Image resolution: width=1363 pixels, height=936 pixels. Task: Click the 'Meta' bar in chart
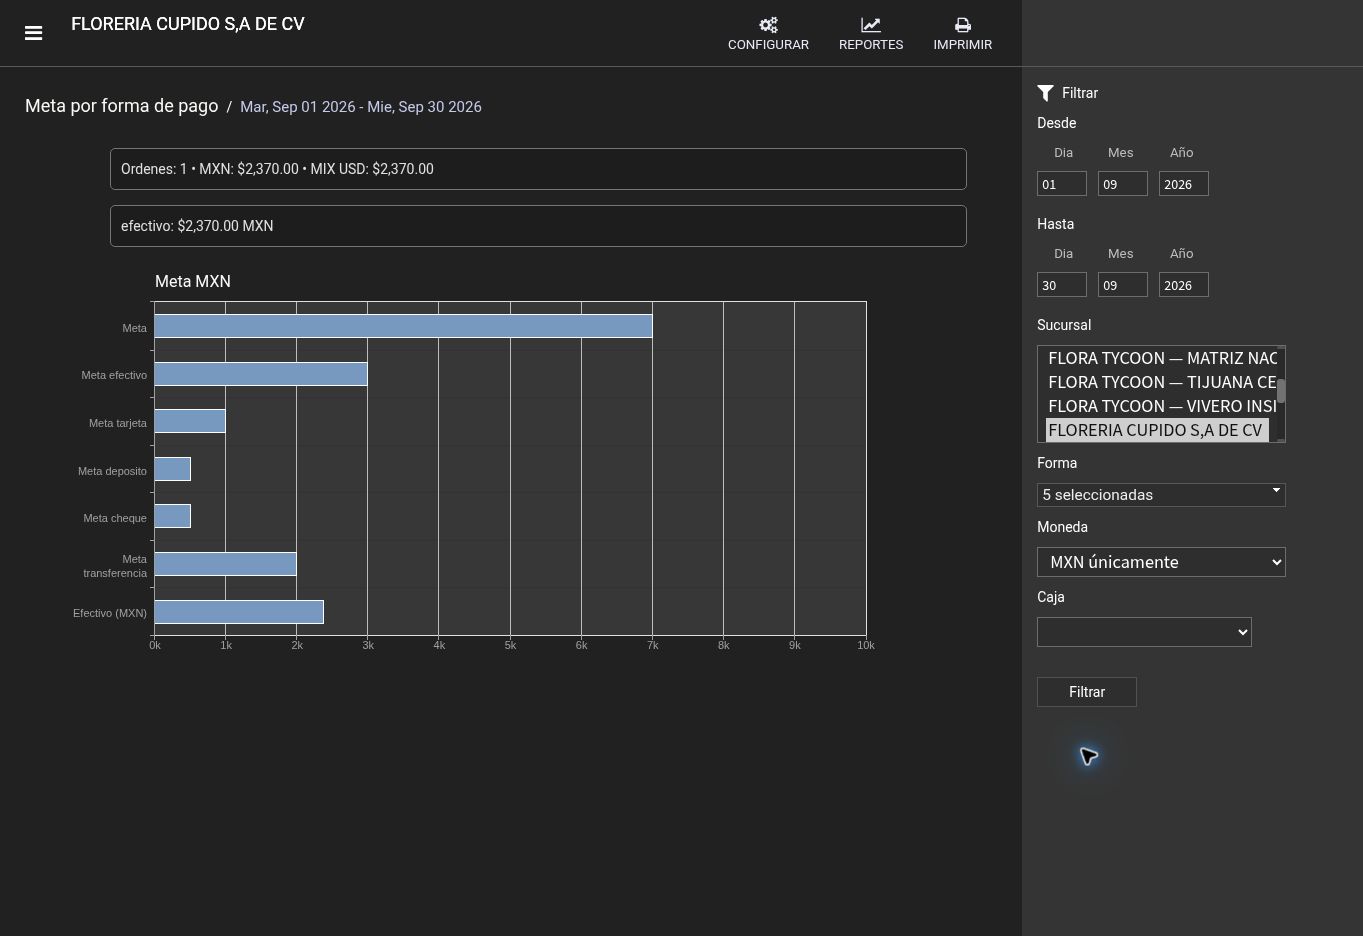[403, 326]
